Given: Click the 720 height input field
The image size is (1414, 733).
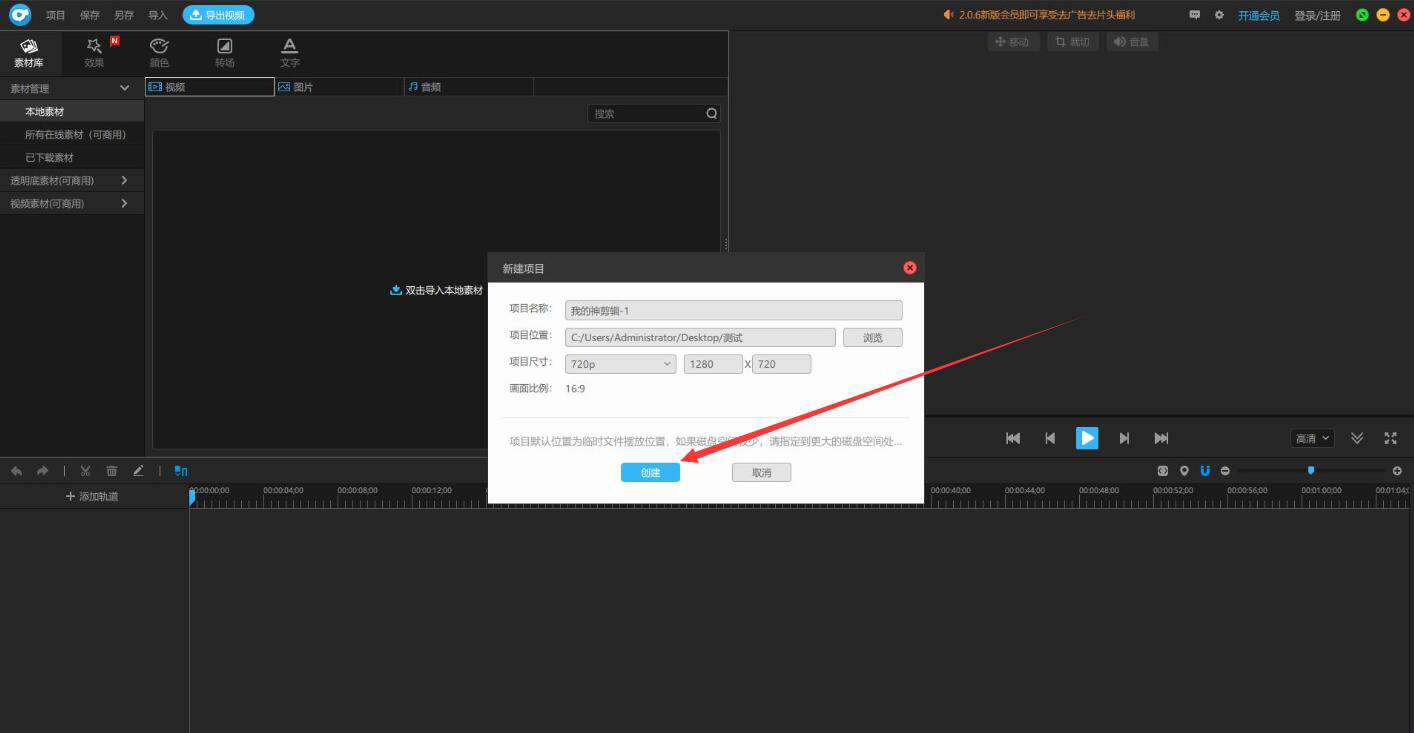Looking at the screenshot, I should 782,364.
